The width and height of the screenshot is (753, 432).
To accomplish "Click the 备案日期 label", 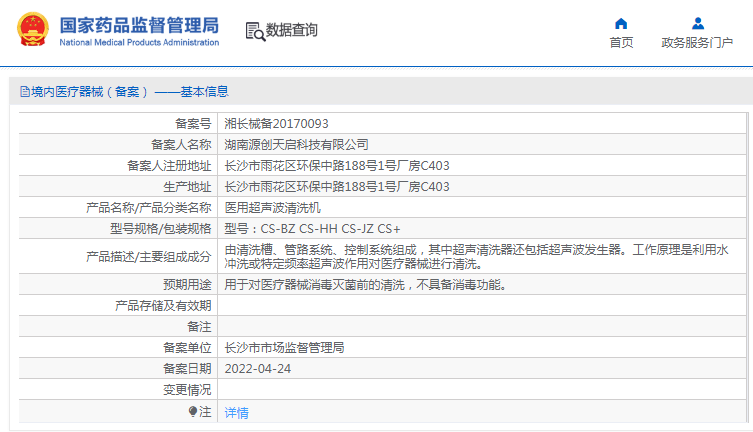I will [x=187, y=369].
